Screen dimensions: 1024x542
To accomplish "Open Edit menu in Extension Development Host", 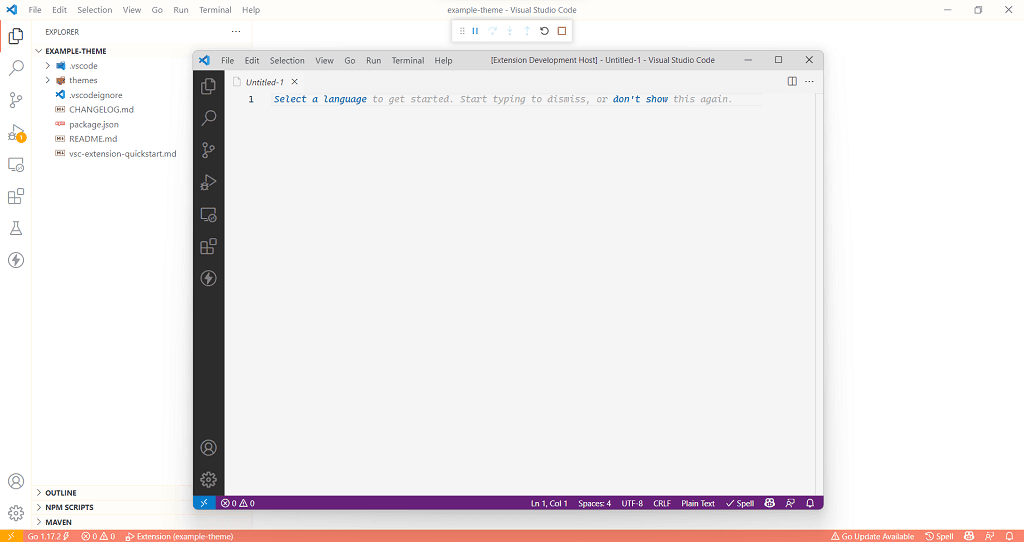I will 252,60.
